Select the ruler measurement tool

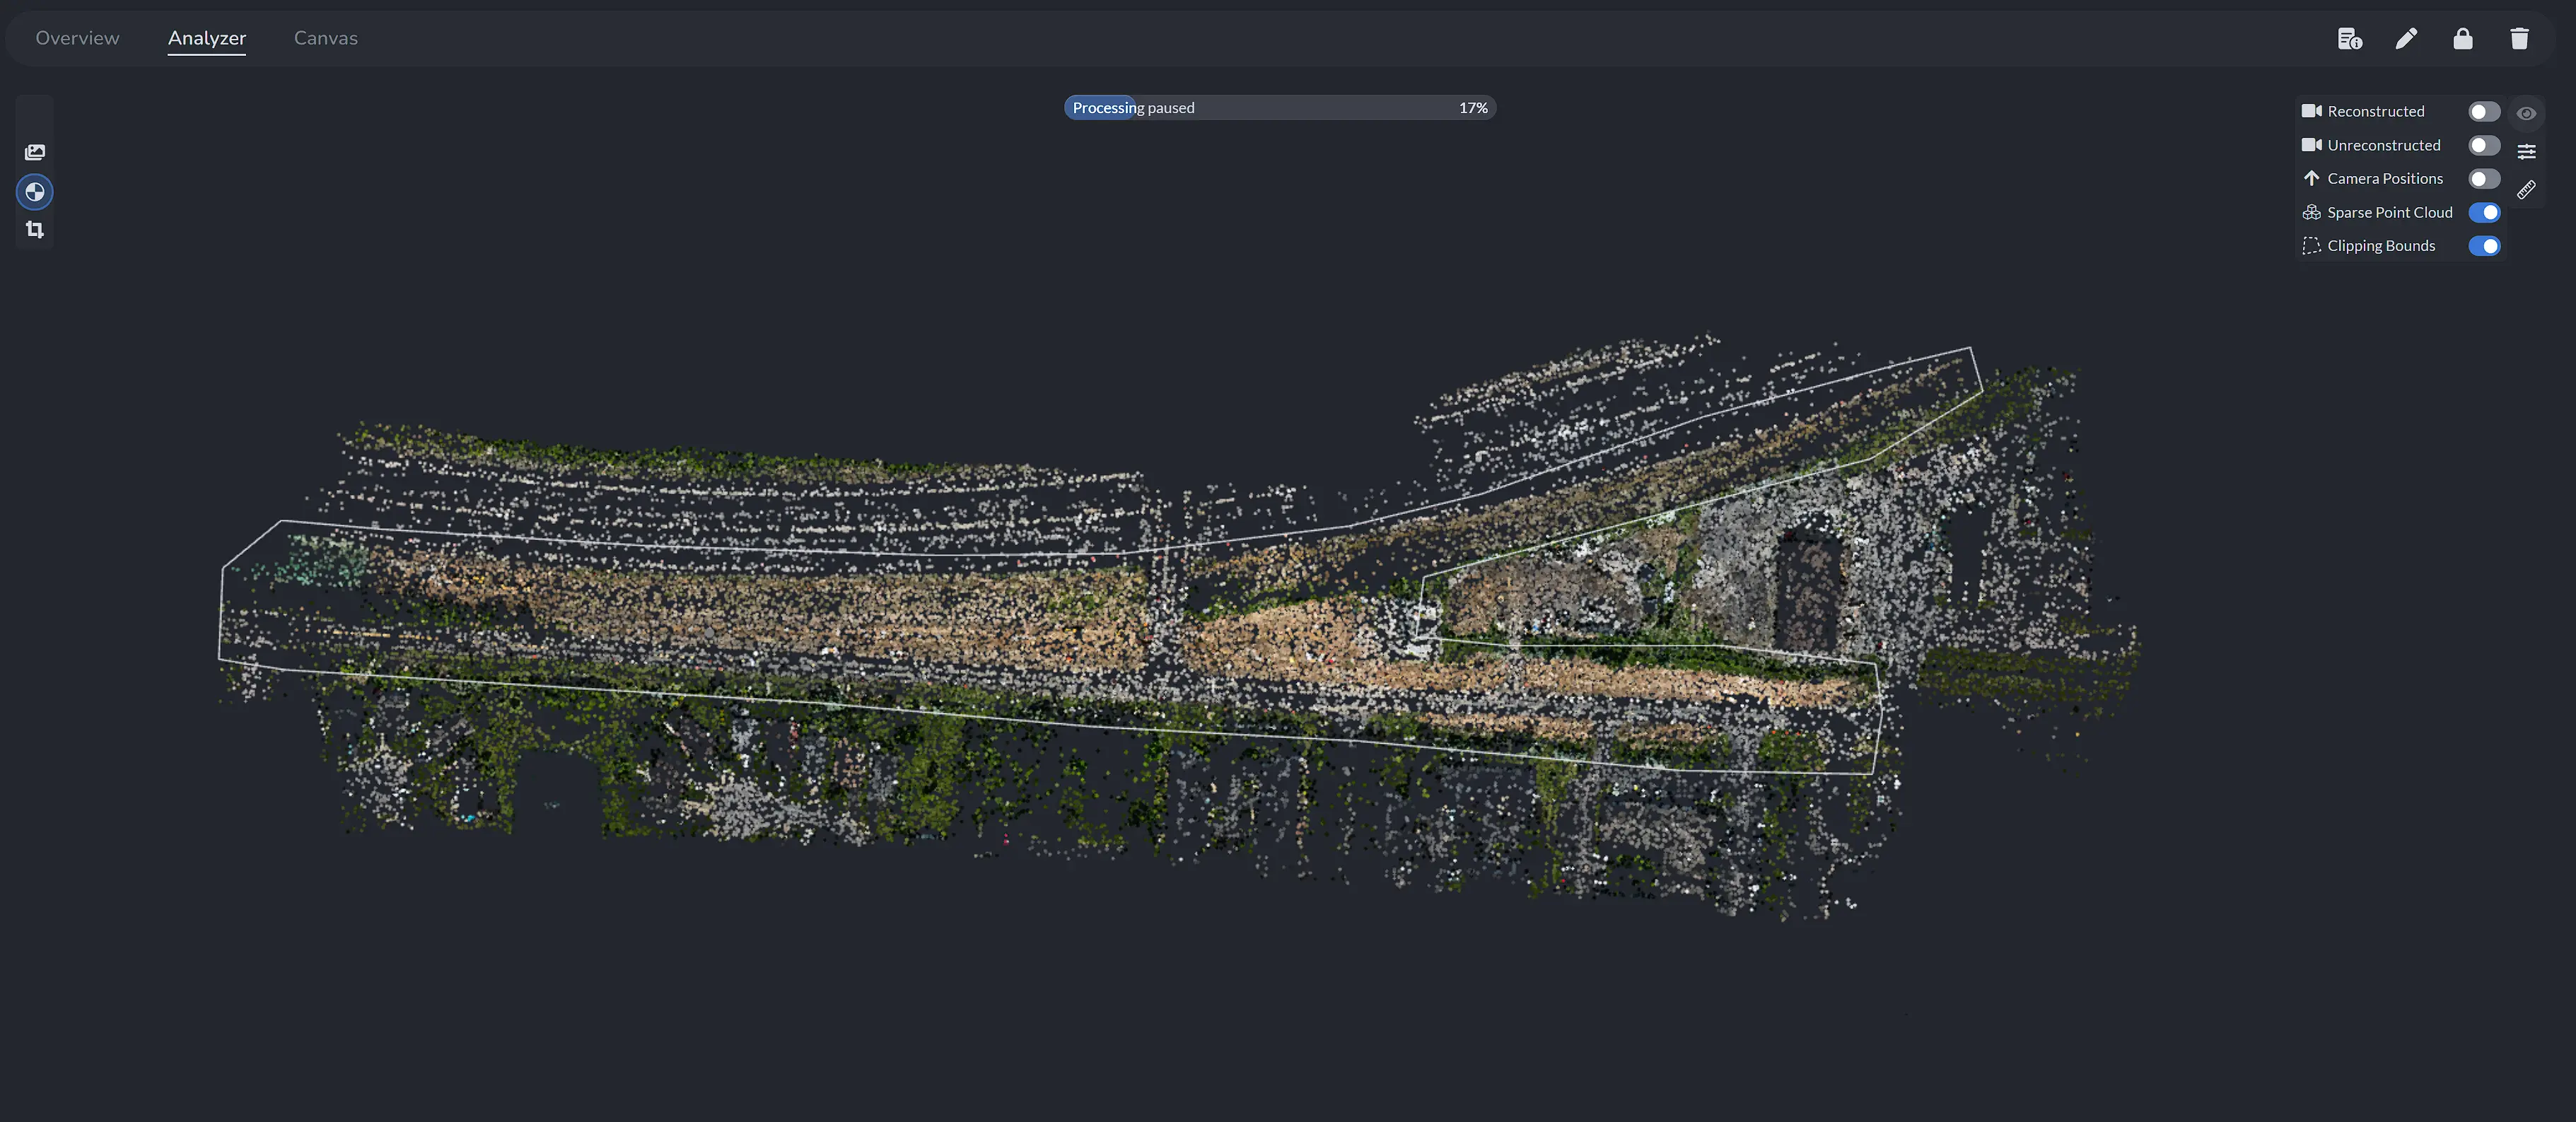tap(2528, 190)
